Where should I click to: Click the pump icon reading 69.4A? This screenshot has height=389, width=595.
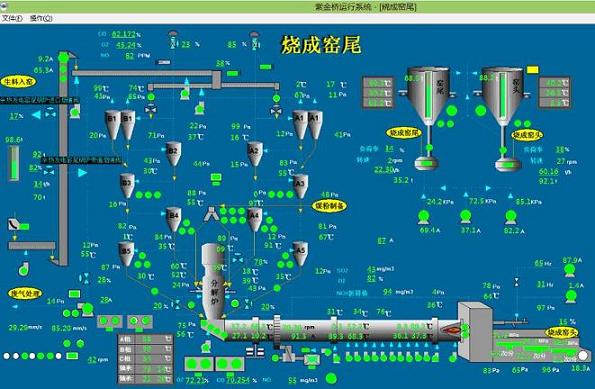click(x=423, y=217)
